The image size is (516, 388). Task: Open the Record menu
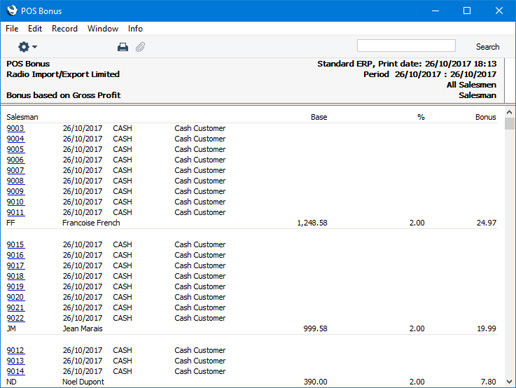pyautogui.click(x=64, y=29)
